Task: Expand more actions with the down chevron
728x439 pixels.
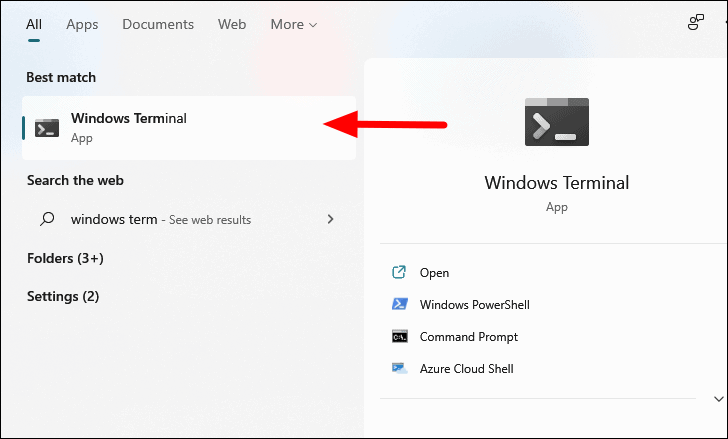Action: click(x=719, y=399)
